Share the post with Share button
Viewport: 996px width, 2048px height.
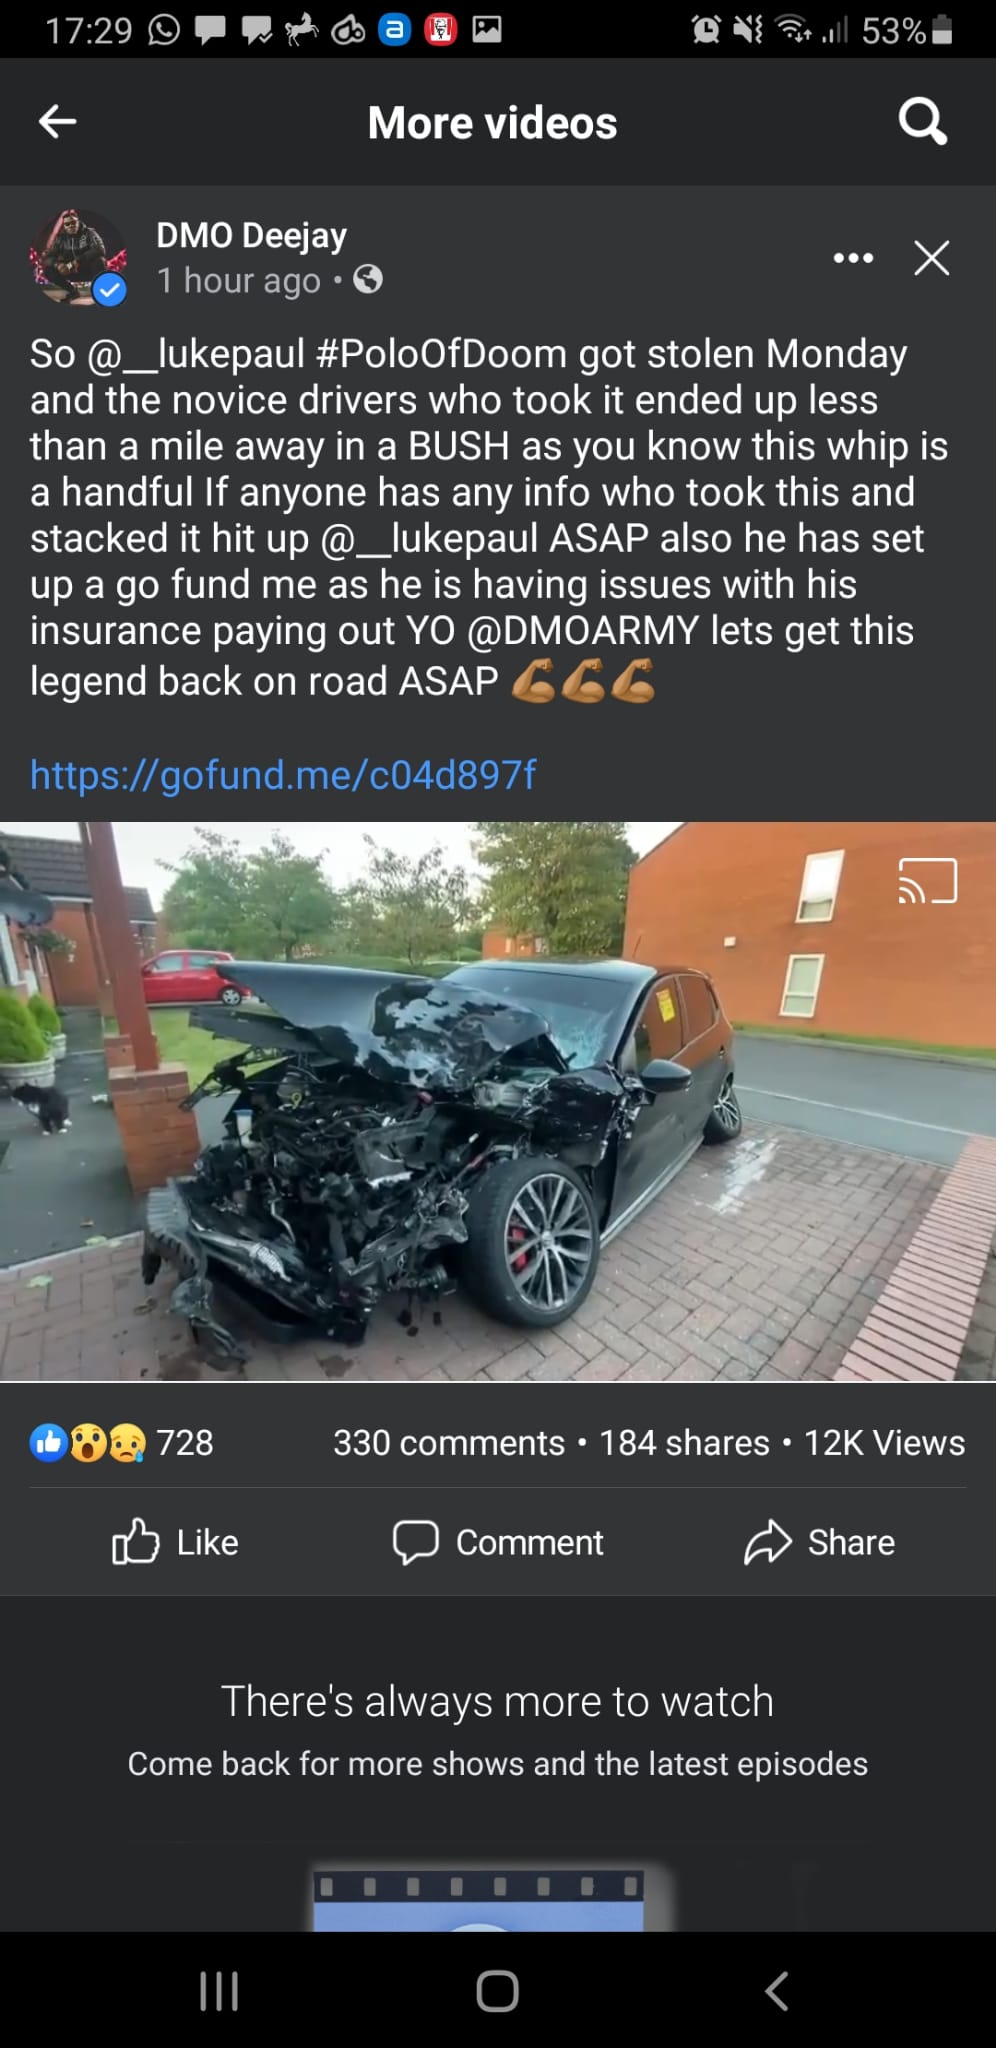click(x=819, y=1542)
